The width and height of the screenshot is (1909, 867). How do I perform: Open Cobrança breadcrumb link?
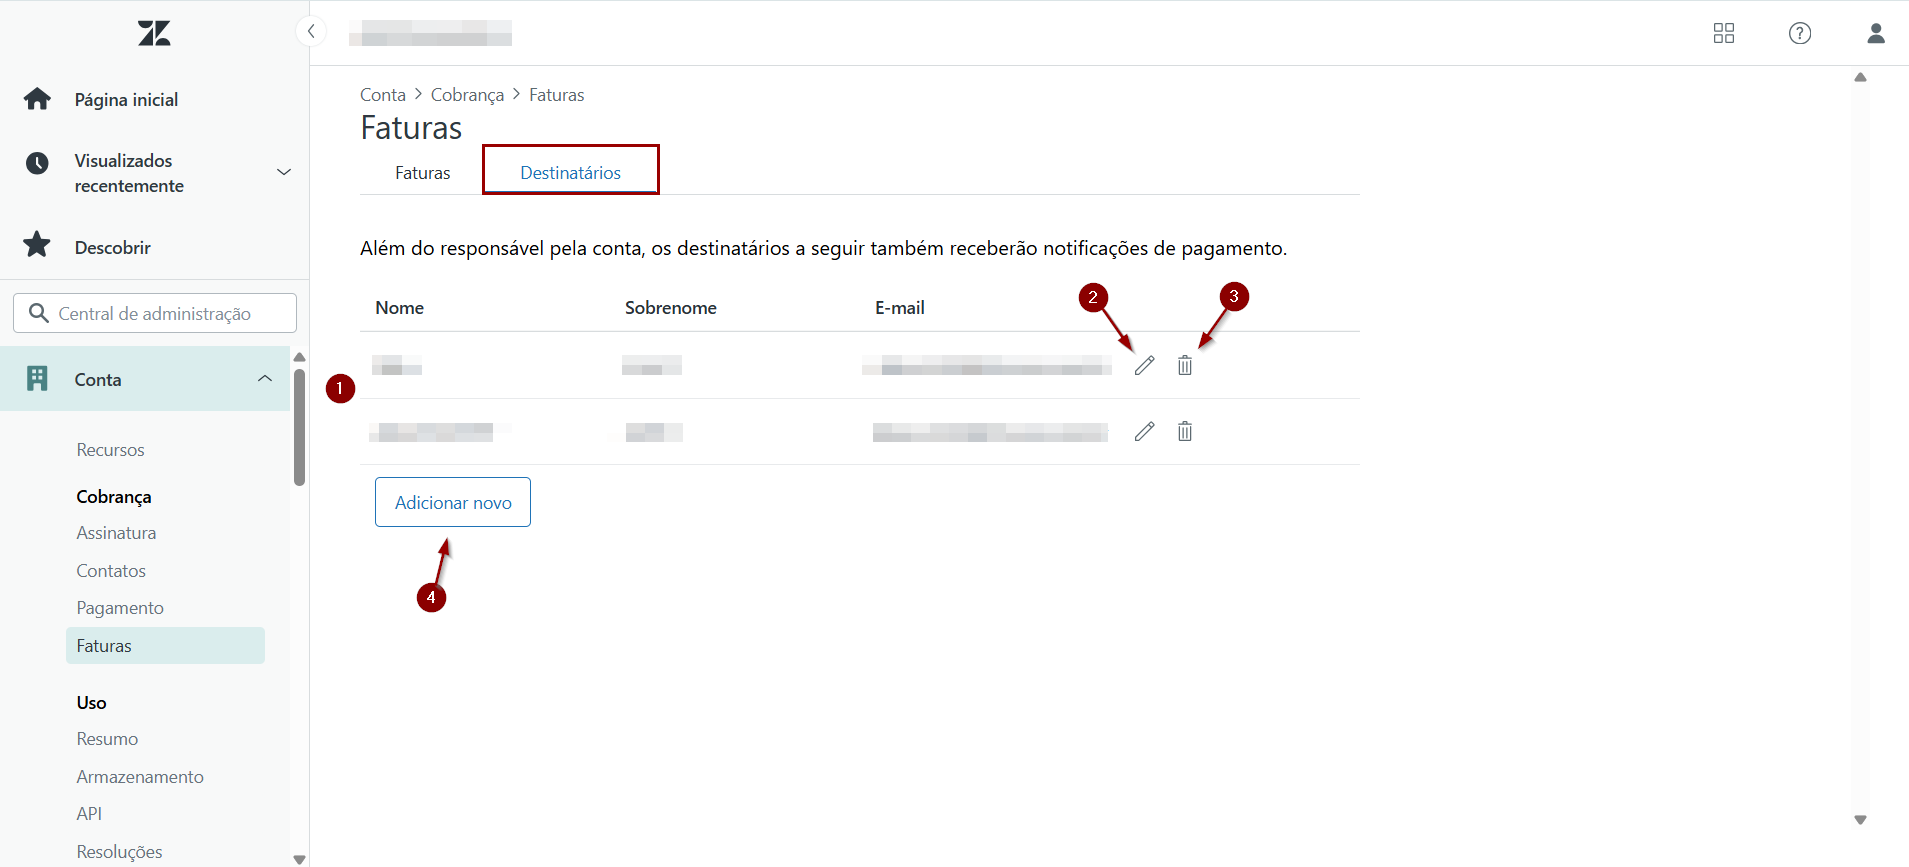pos(467,95)
